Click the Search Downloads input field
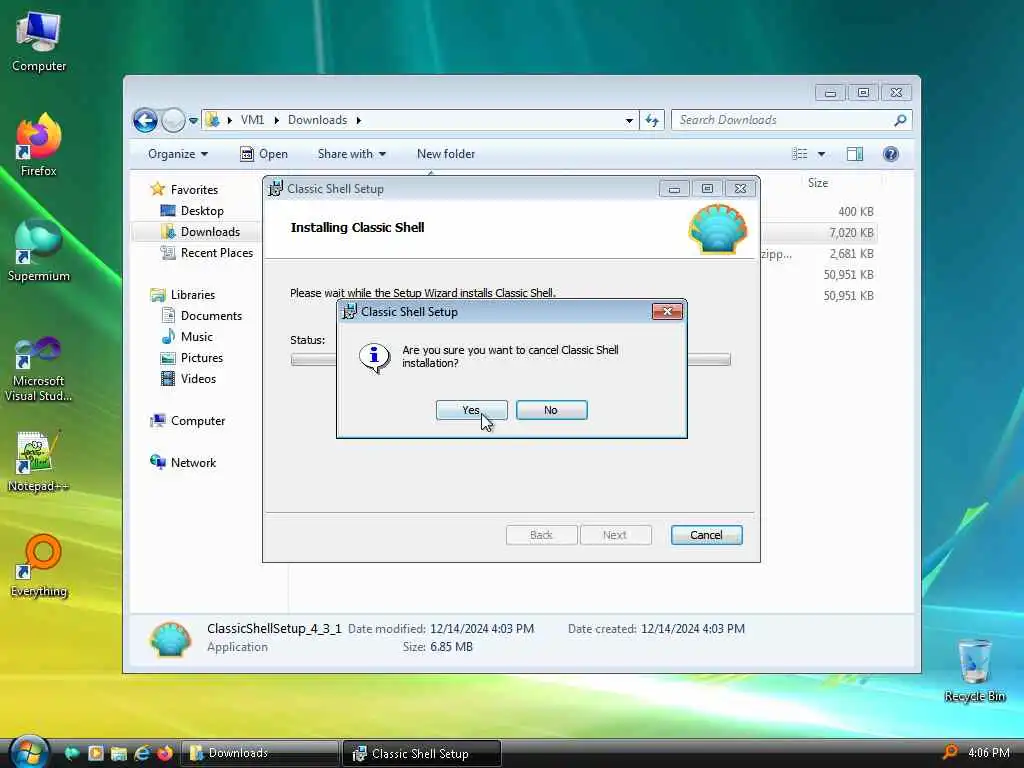The width and height of the screenshot is (1024, 768). tap(783, 120)
